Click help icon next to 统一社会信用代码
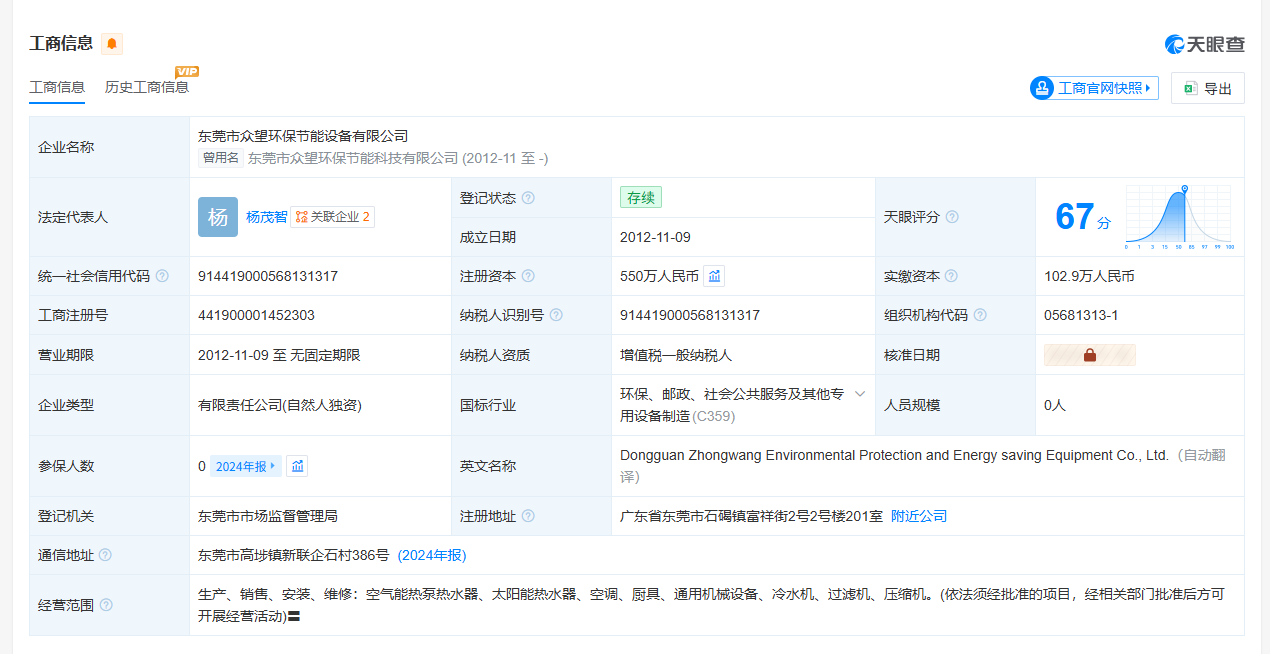This screenshot has width=1270, height=654. click(x=162, y=276)
